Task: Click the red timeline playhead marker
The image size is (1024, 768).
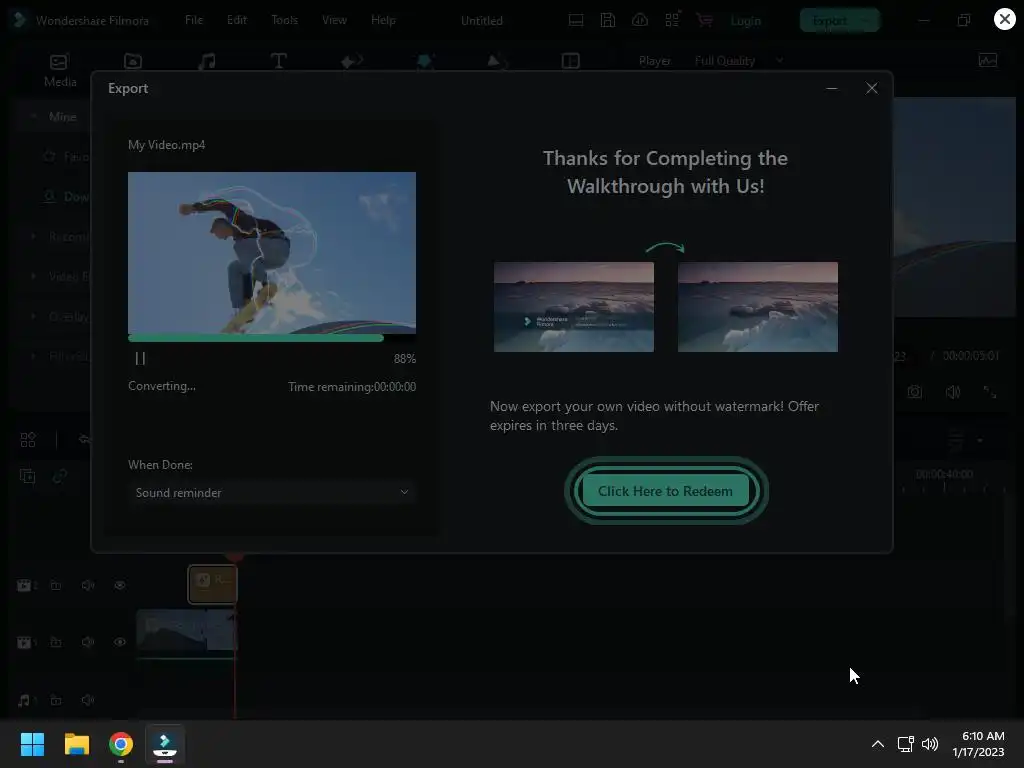Action: coord(235,557)
